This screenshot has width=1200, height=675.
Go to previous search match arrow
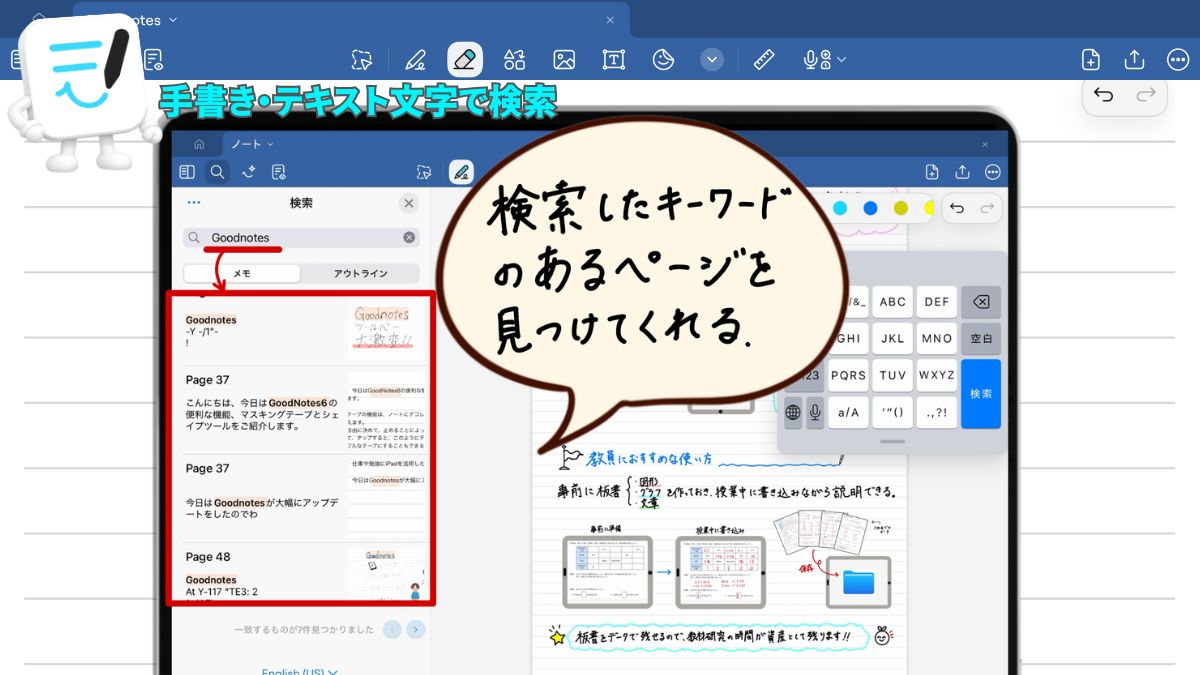click(392, 629)
